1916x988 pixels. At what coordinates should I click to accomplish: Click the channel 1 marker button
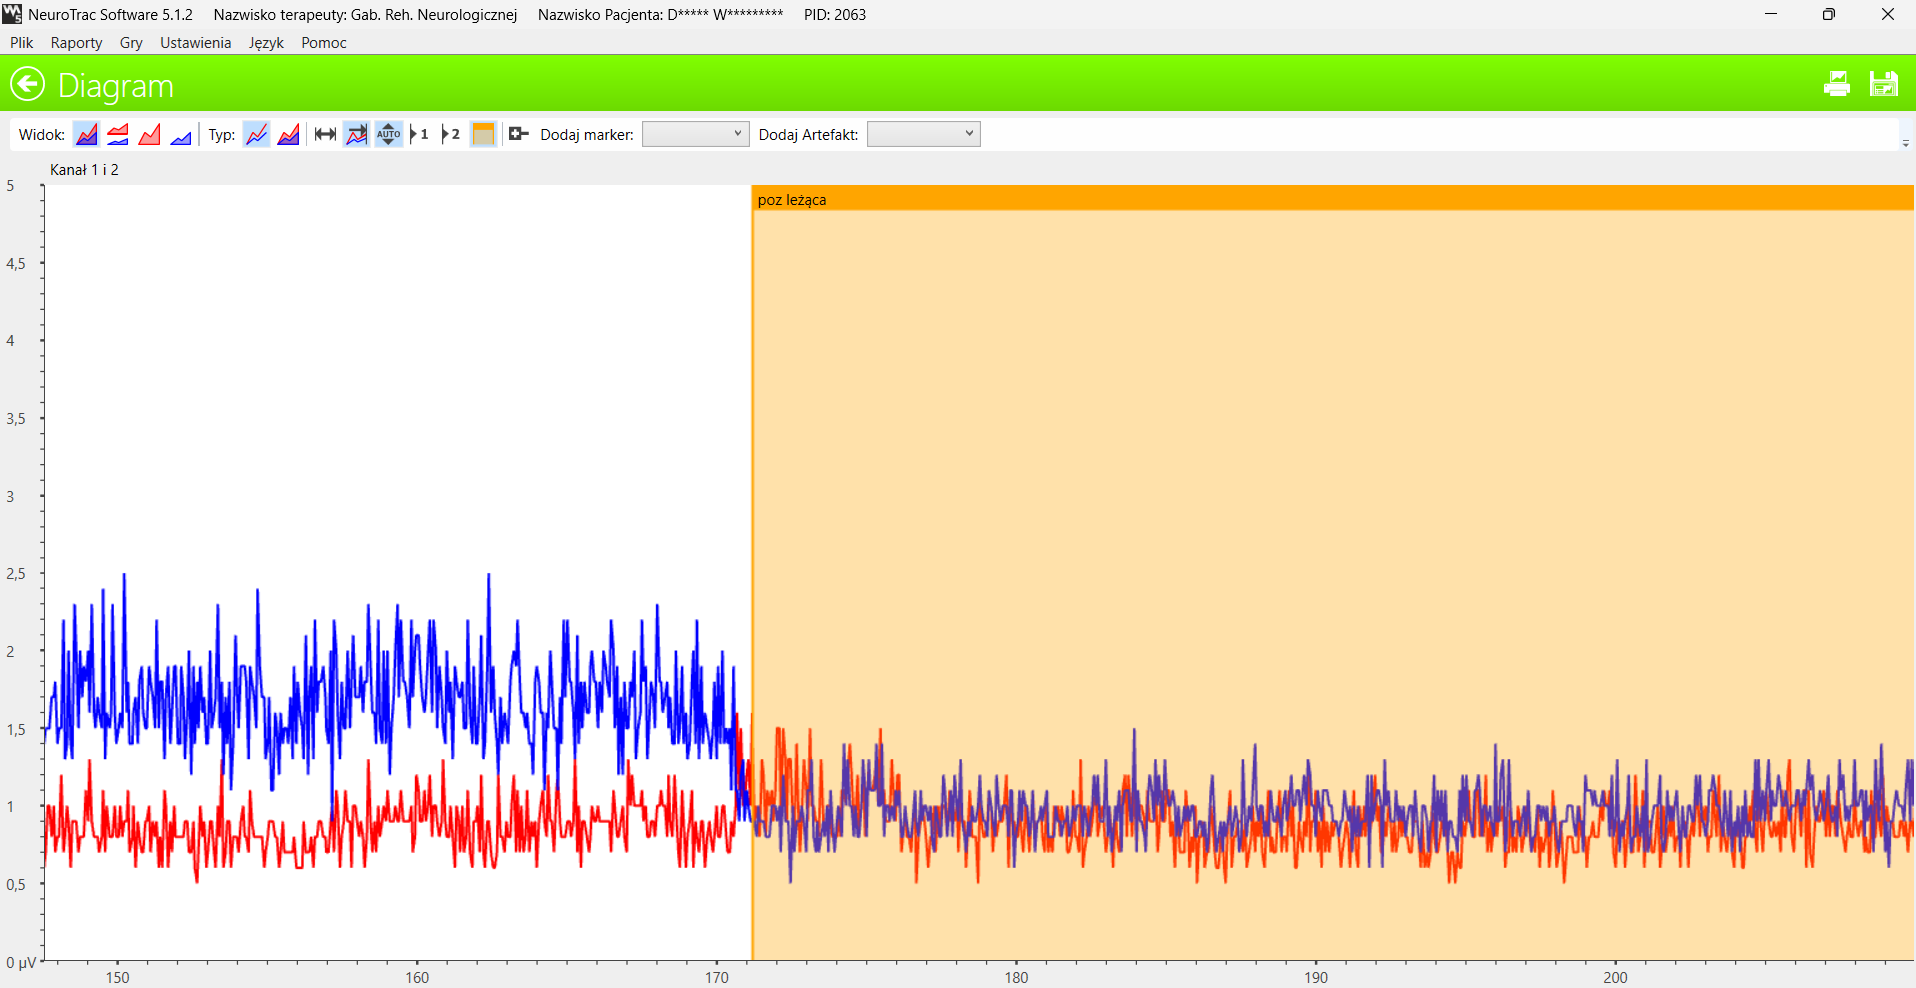coord(420,134)
